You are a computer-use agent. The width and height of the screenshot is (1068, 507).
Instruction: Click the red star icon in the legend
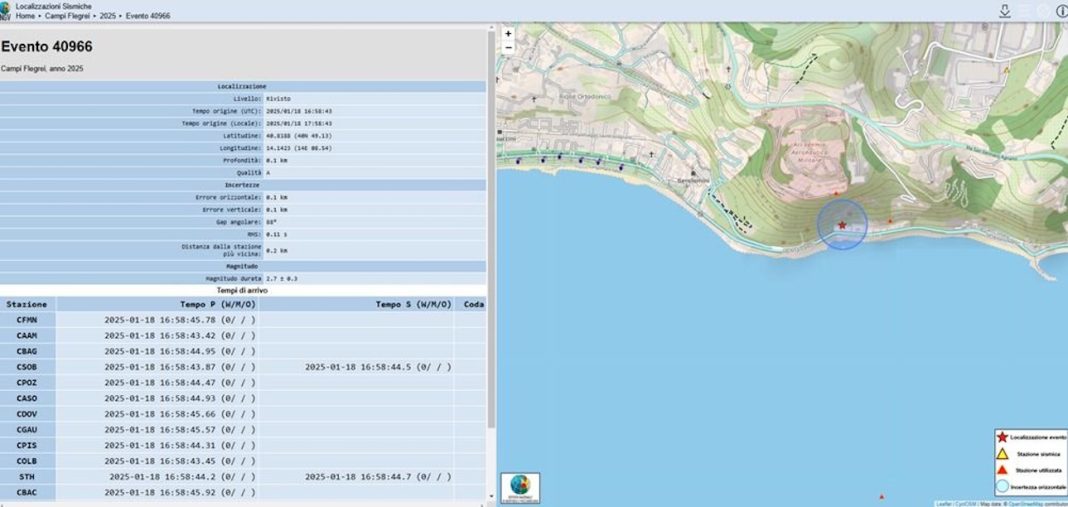click(x=1002, y=437)
